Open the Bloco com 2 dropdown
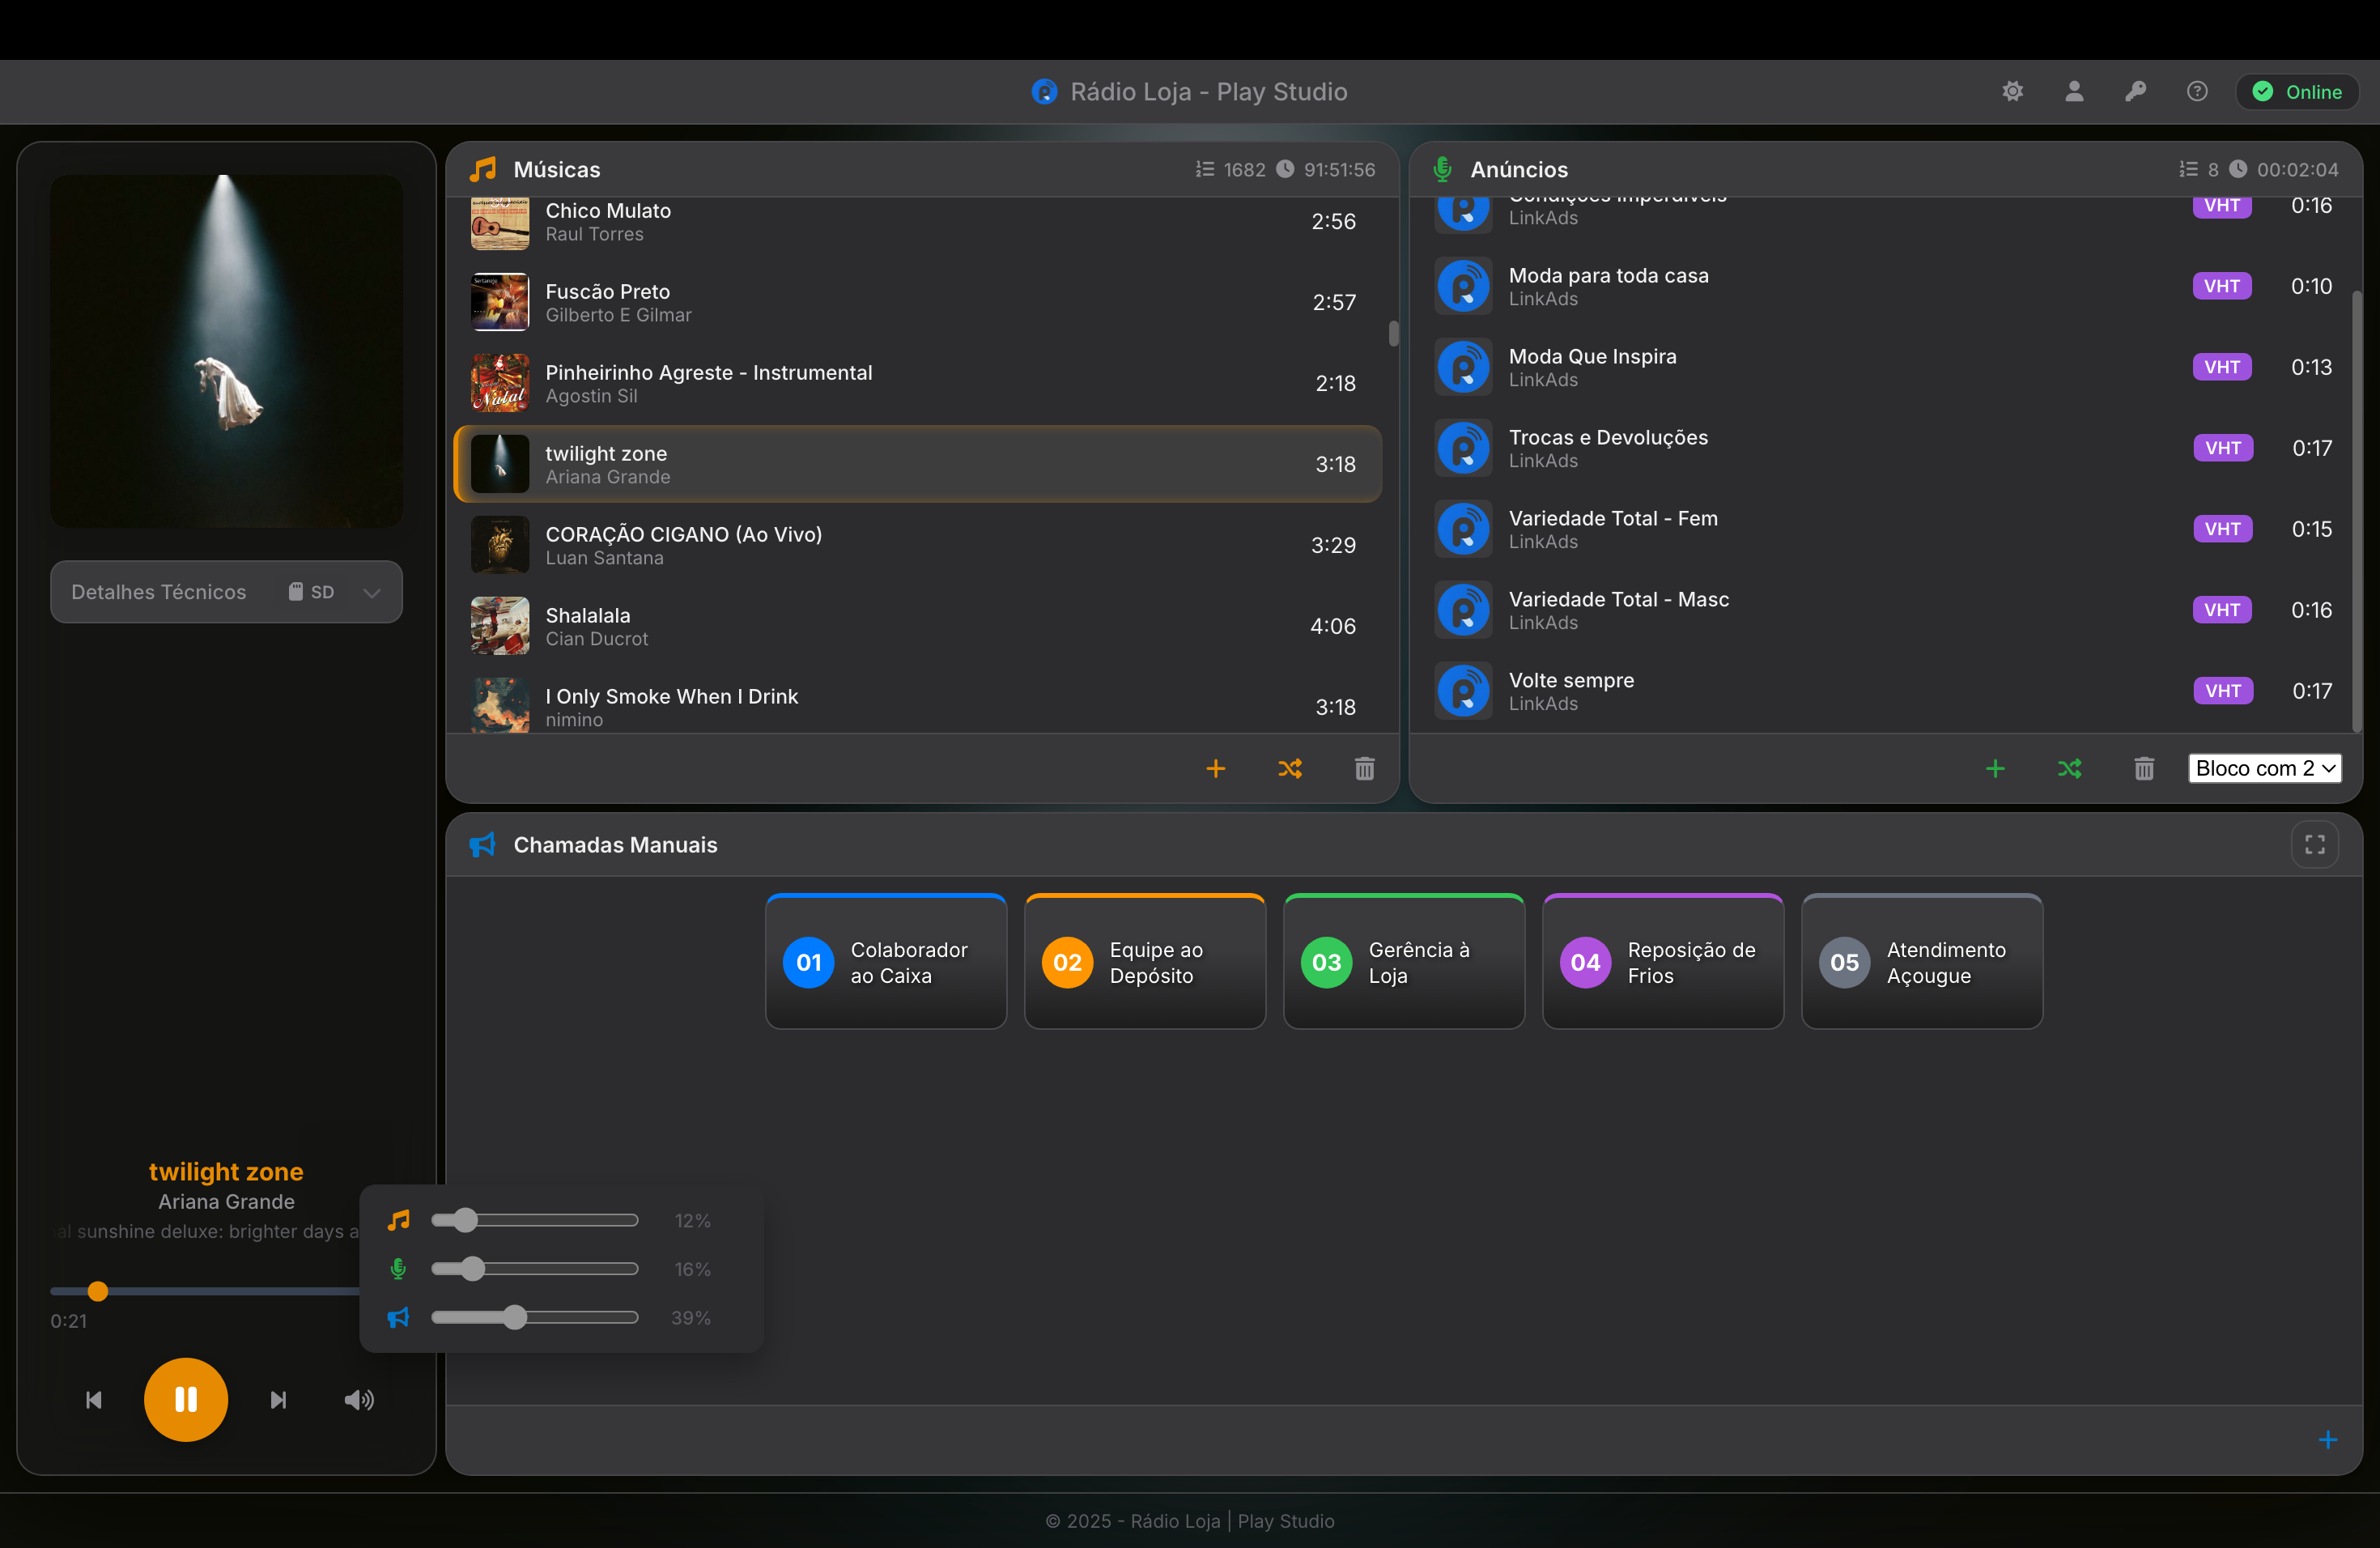2380x1548 pixels. pos(2264,768)
